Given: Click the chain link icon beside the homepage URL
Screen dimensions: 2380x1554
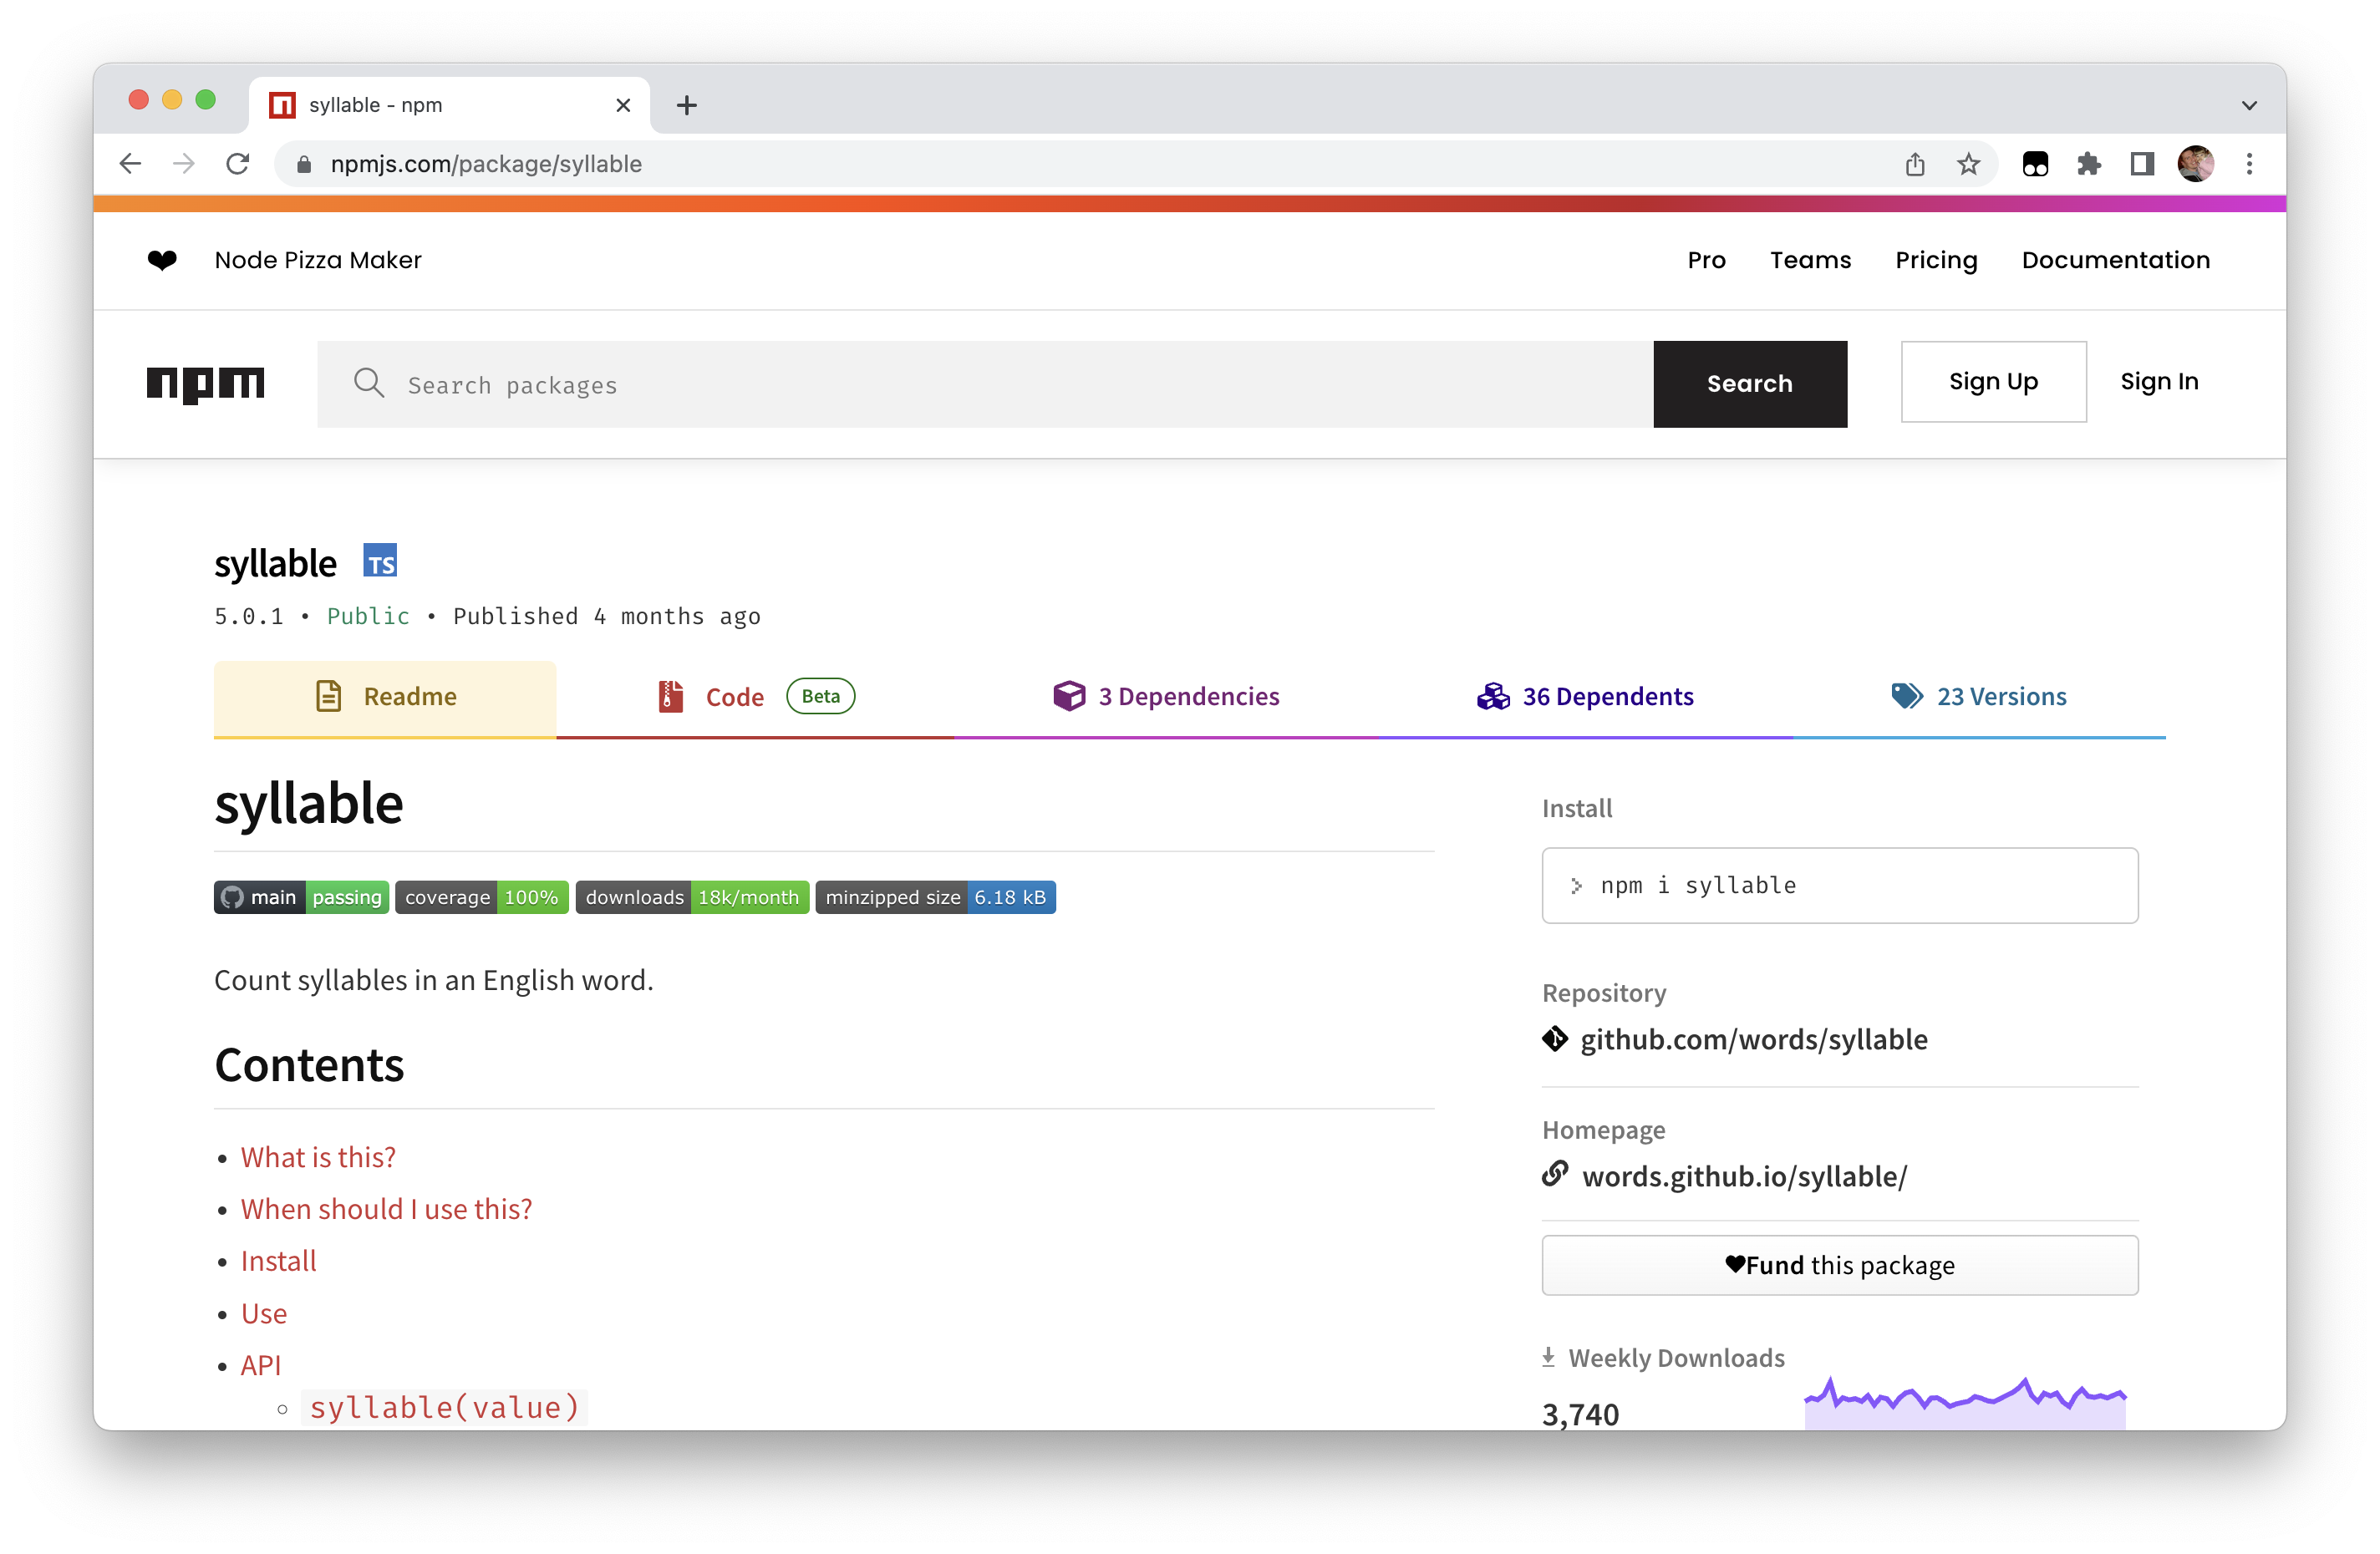Looking at the screenshot, I should click(1556, 1174).
